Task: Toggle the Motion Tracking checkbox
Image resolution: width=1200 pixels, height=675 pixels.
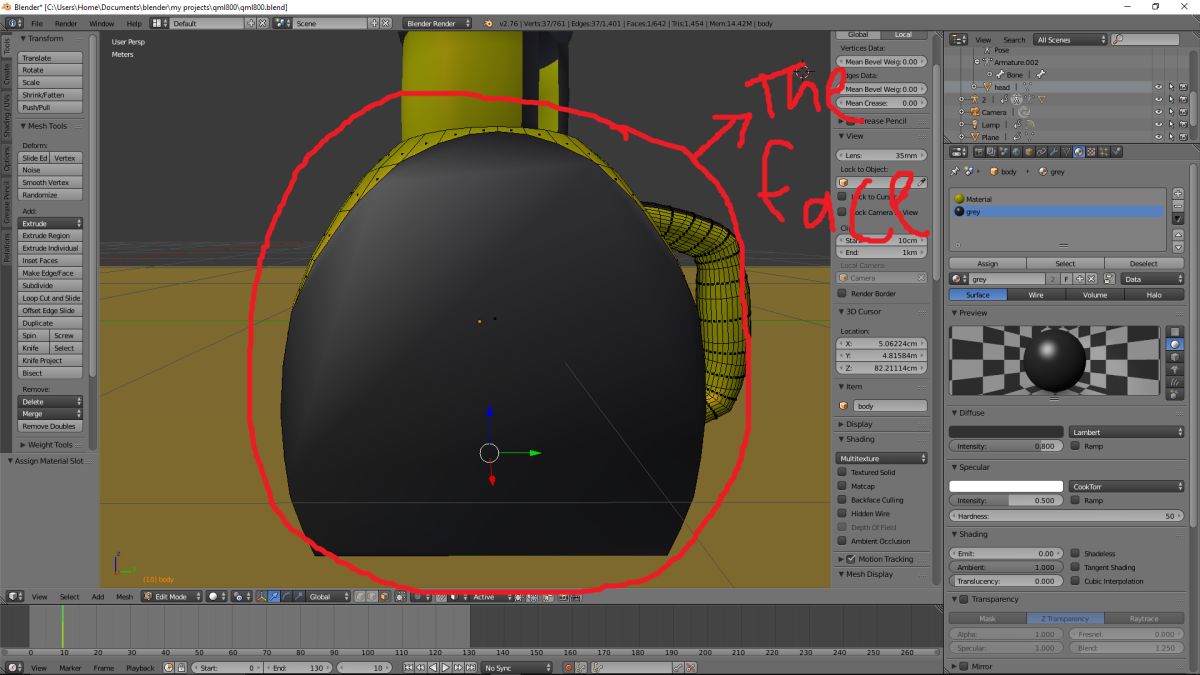Action: point(850,559)
